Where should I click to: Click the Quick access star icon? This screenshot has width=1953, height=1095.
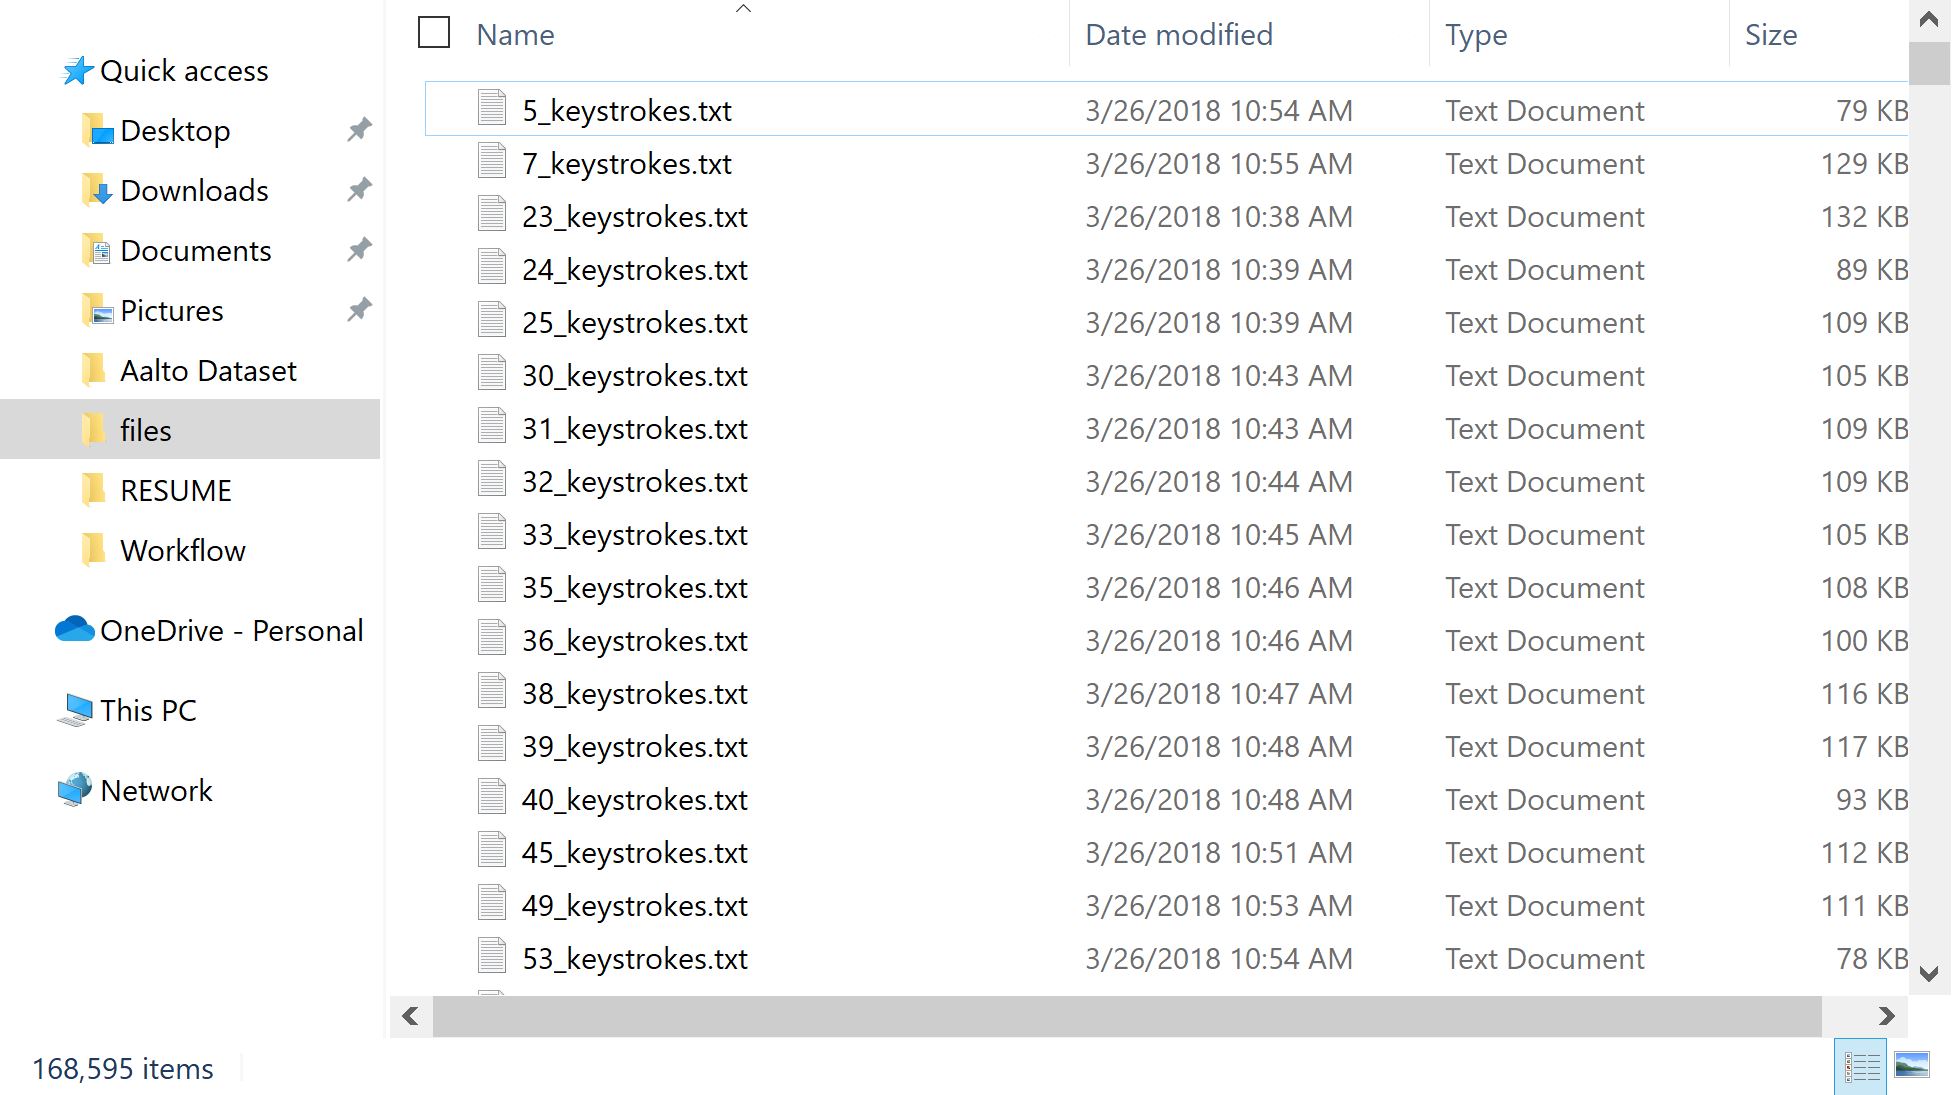78,71
